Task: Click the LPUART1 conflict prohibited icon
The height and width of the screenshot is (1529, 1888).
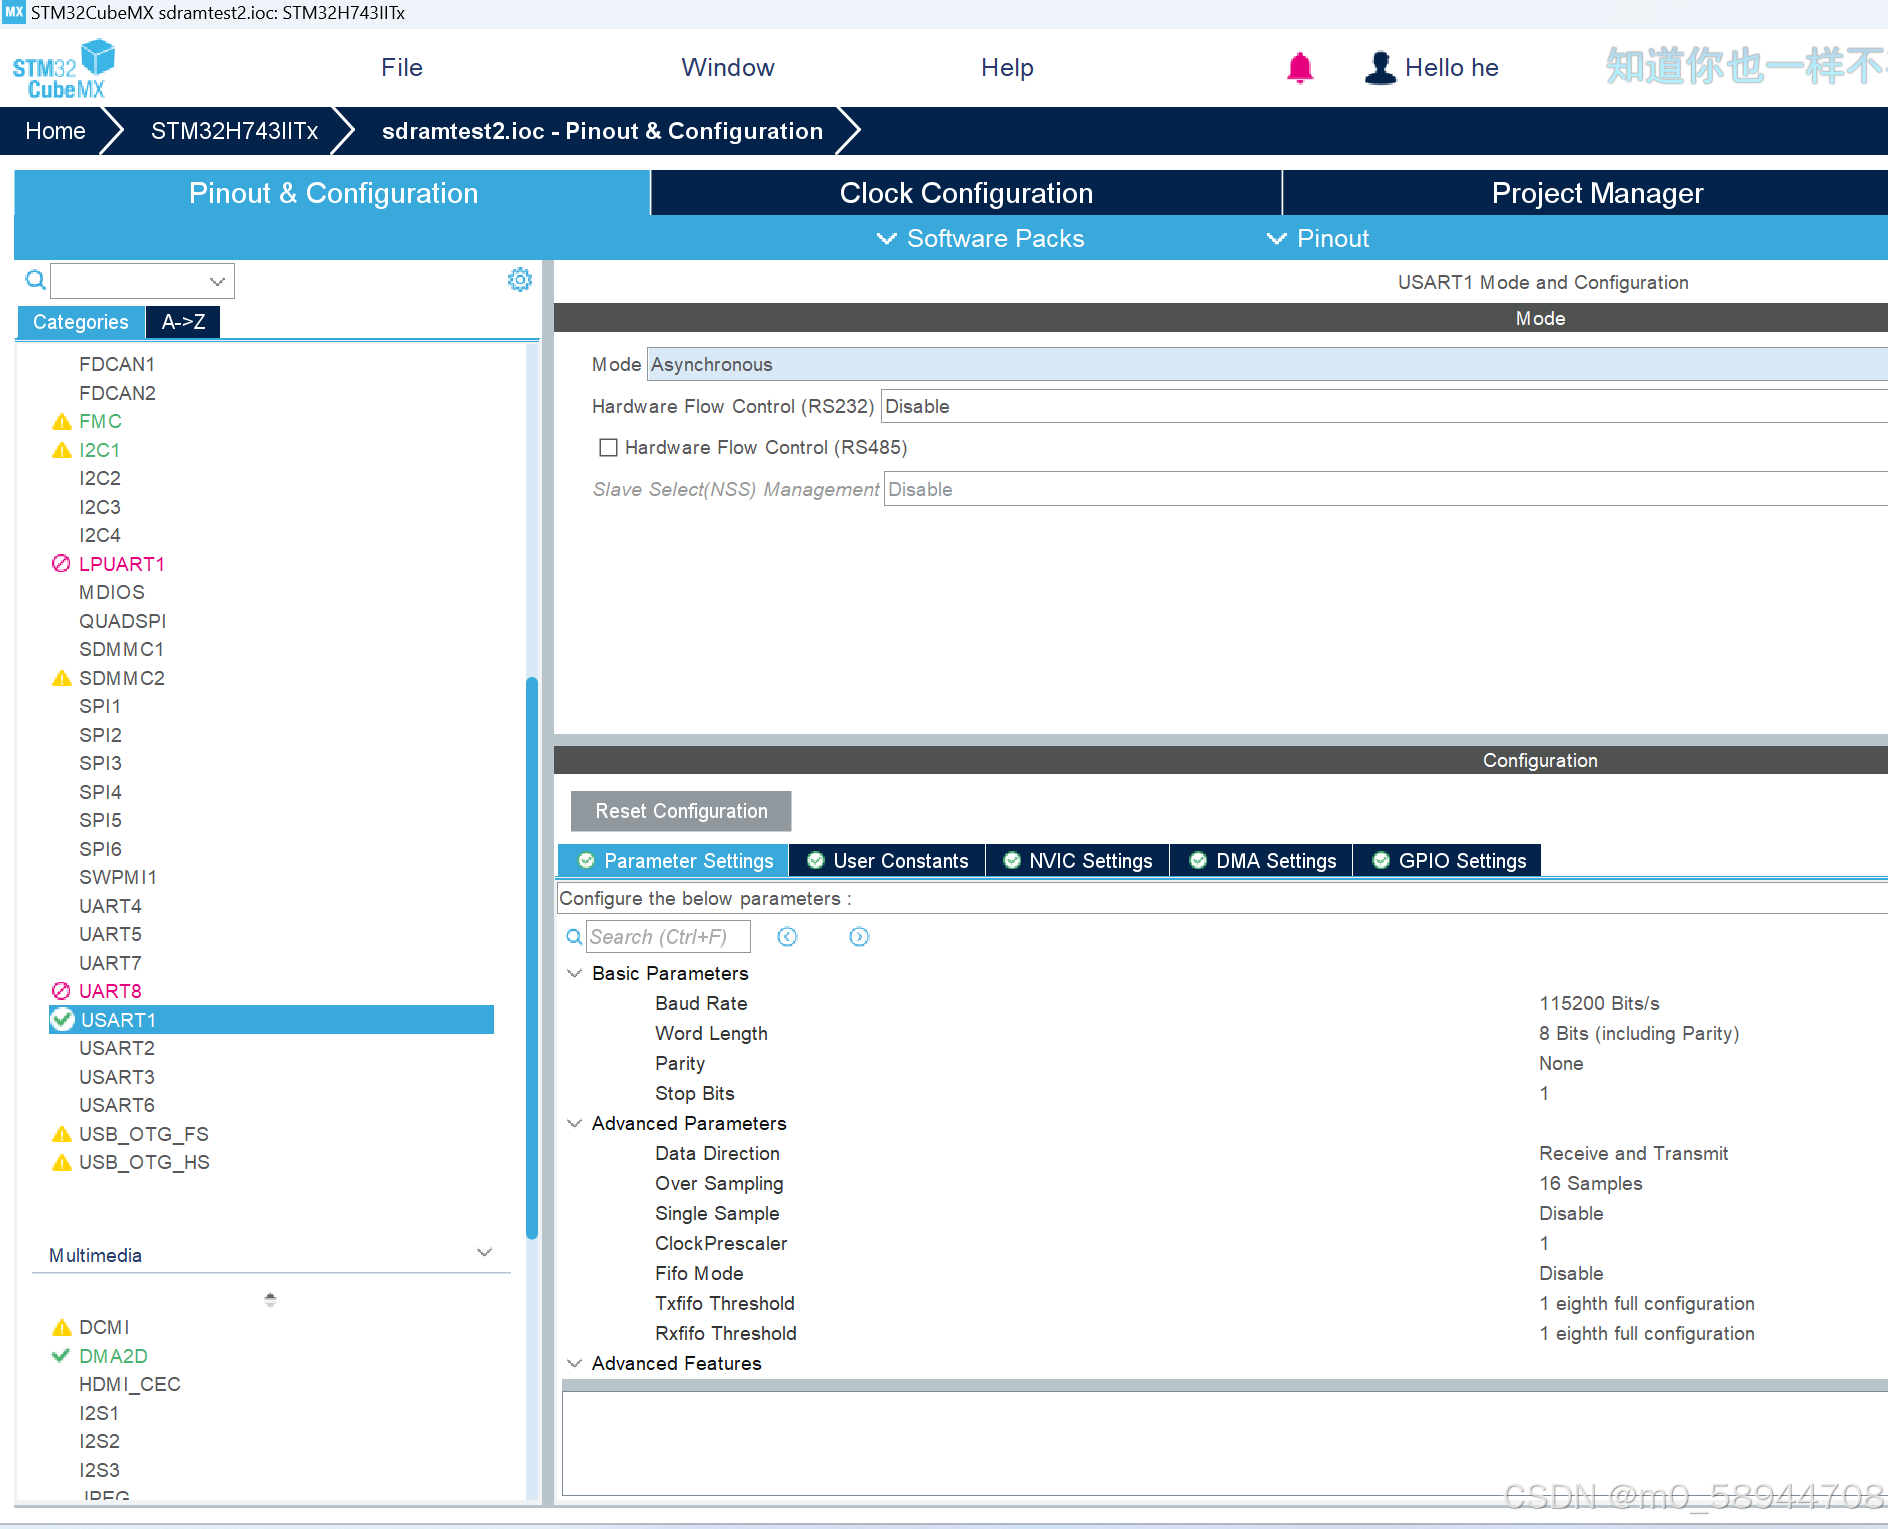Action: click(x=61, y=564)
